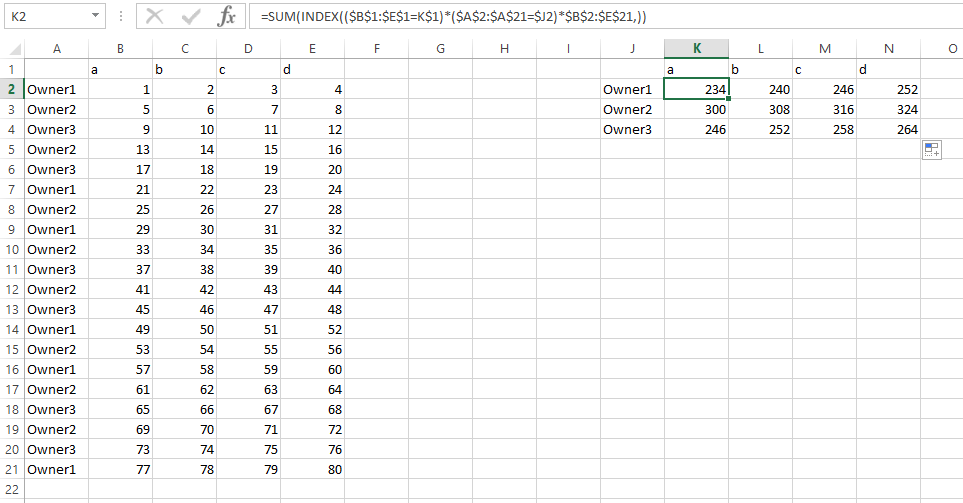
Task: Confirm formula with the checkmark icon
Action: [x=190, y=17]
